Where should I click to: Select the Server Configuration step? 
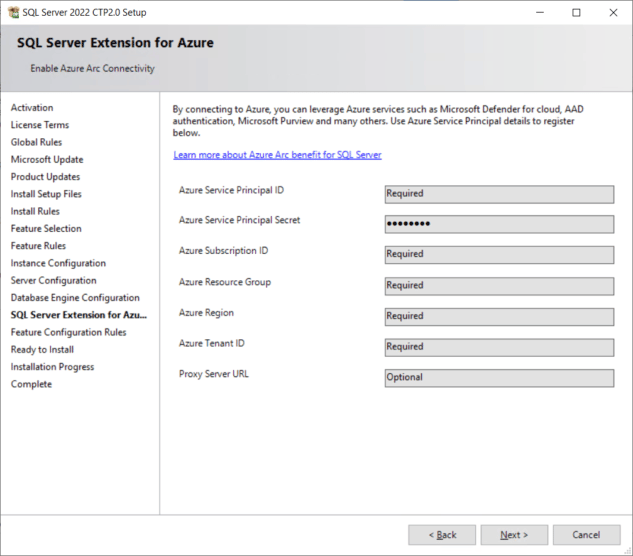[54, 280]
